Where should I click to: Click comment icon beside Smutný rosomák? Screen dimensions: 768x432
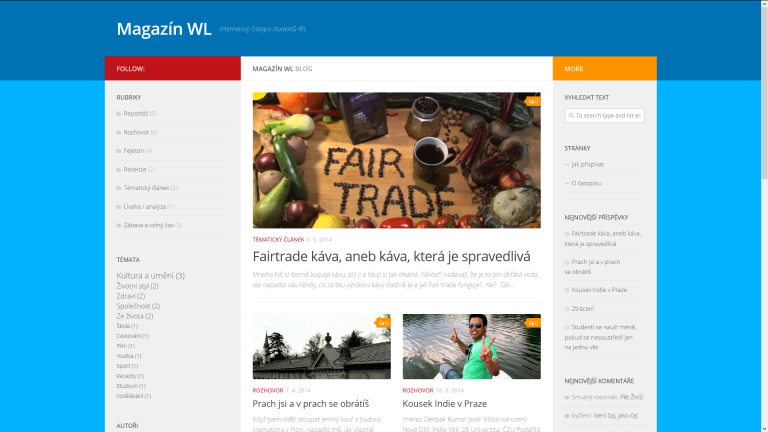tap(567, 397)
